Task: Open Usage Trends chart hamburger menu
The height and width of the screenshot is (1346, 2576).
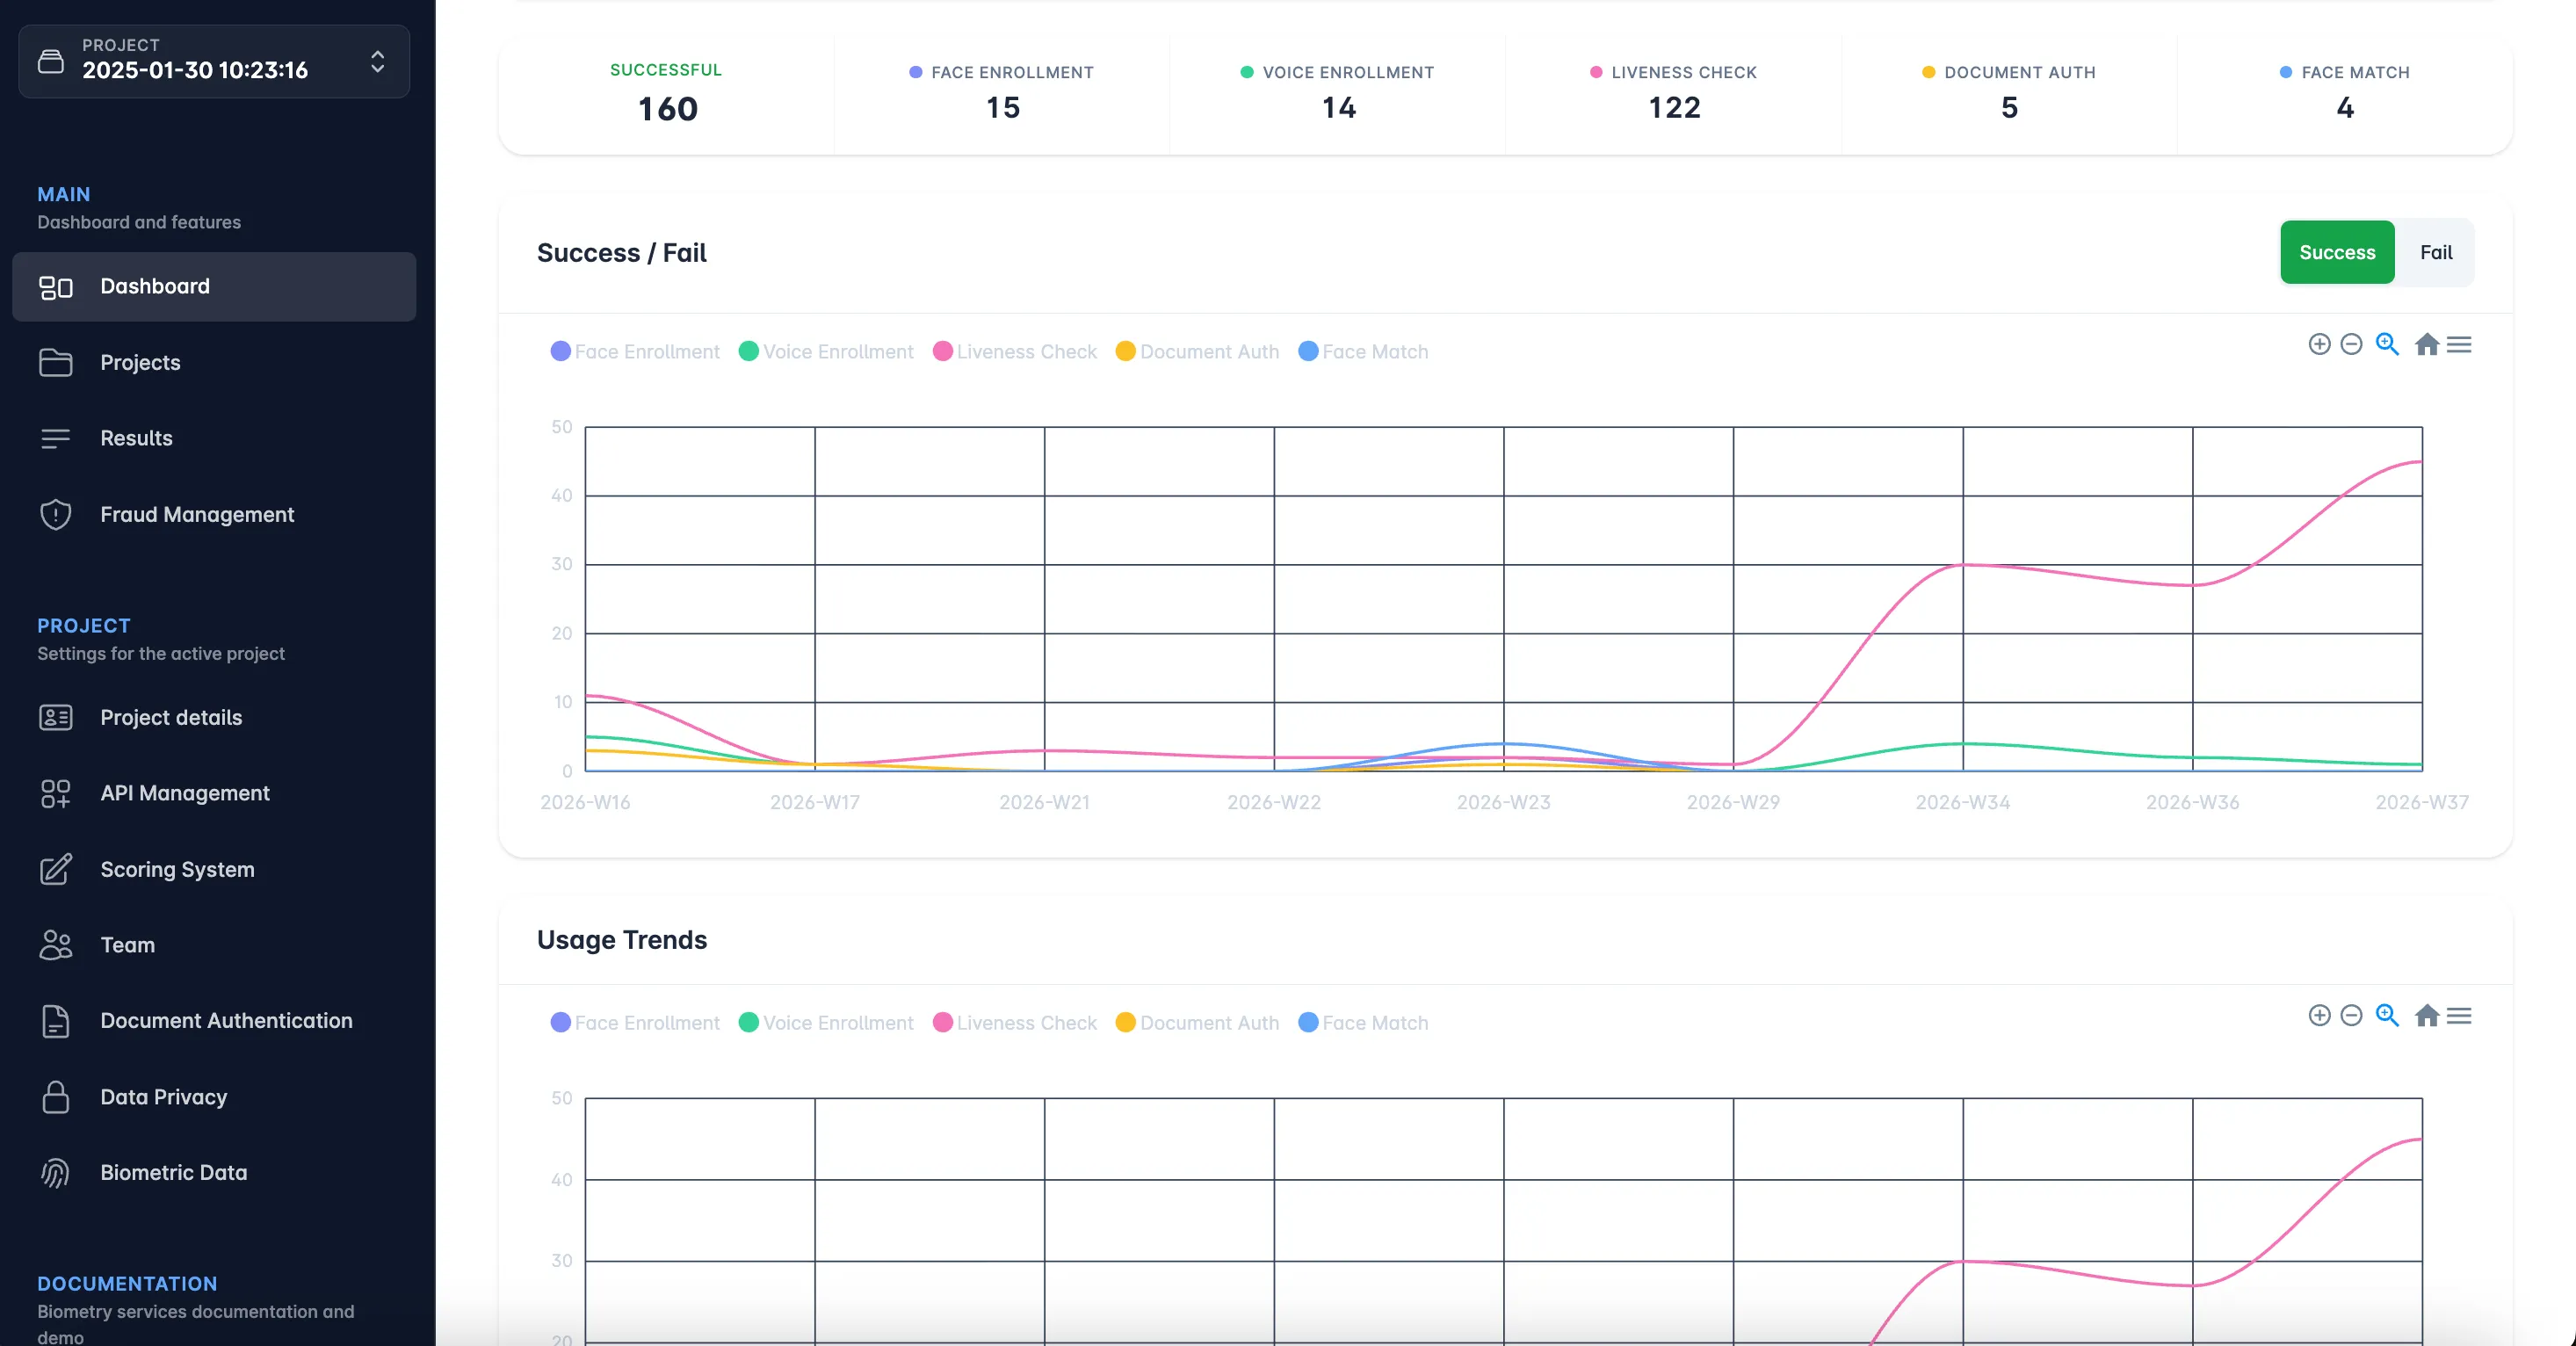Action: coord(2459,1016)
